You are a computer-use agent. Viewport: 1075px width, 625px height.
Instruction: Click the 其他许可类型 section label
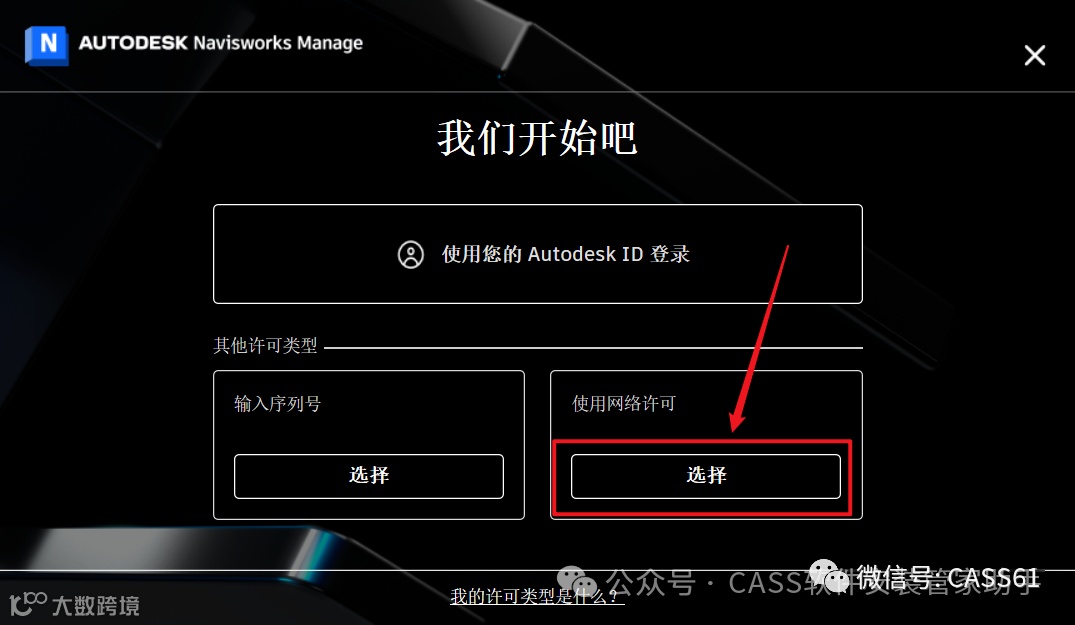(265, 345)
